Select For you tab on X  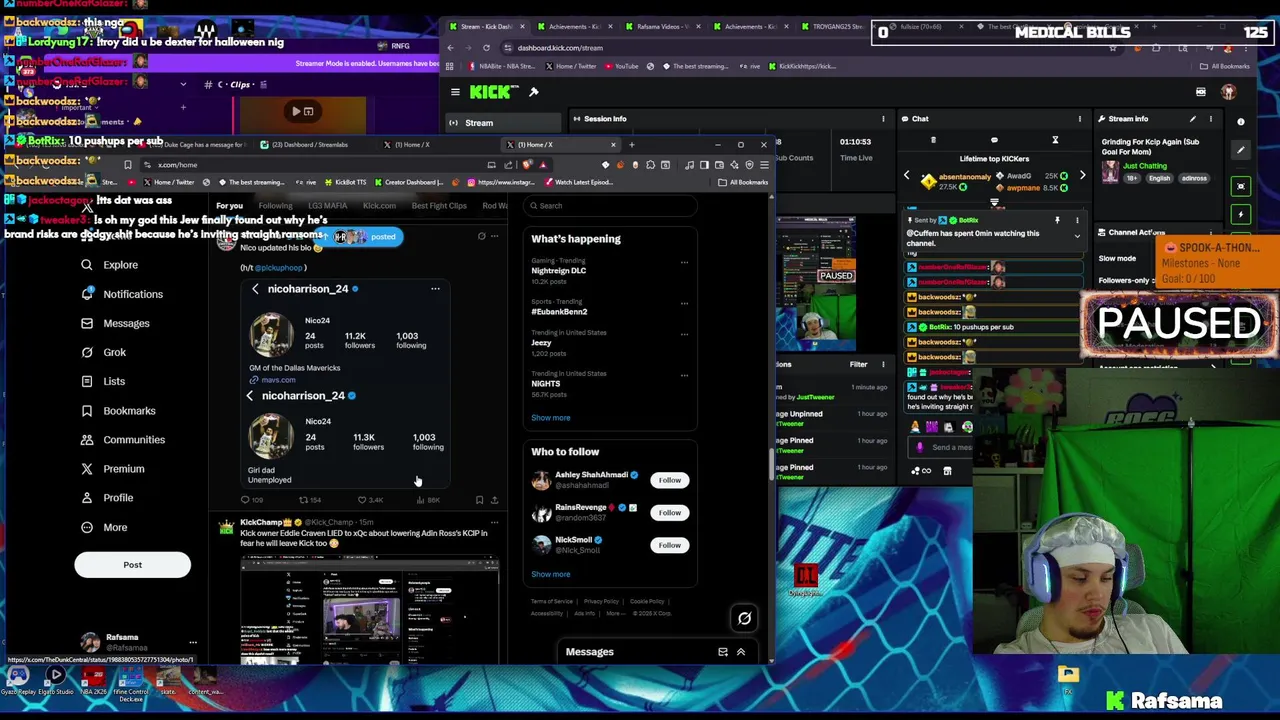[x=229, y=206]
